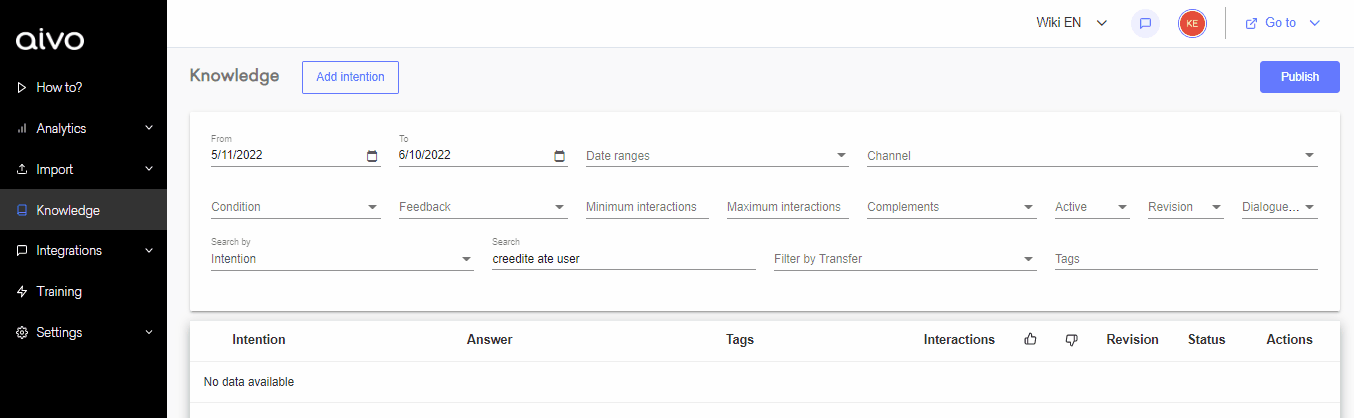Click the Add intention button
This screenshot has width=1354, height=418.
click(350, 77)
